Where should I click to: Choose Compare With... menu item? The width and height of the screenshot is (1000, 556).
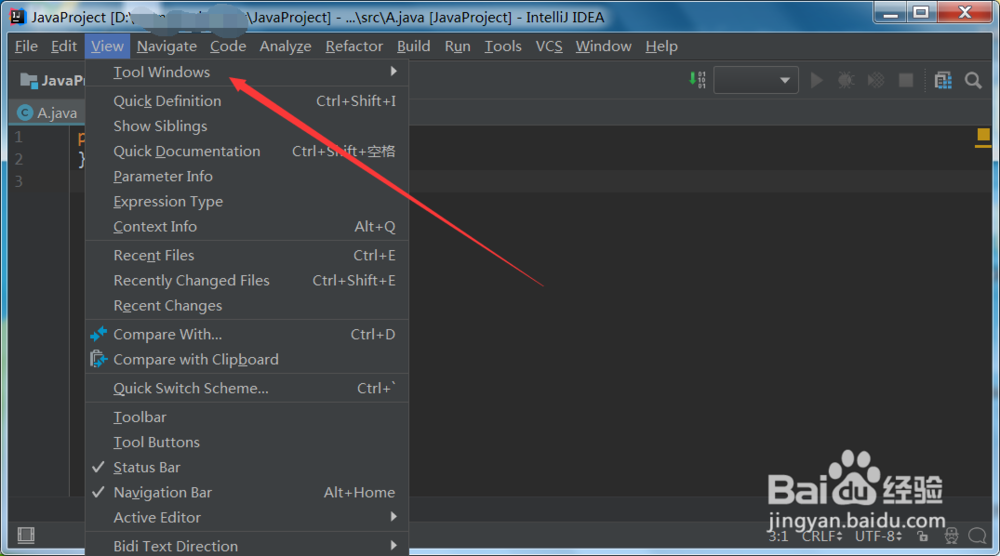click(247, 334)
